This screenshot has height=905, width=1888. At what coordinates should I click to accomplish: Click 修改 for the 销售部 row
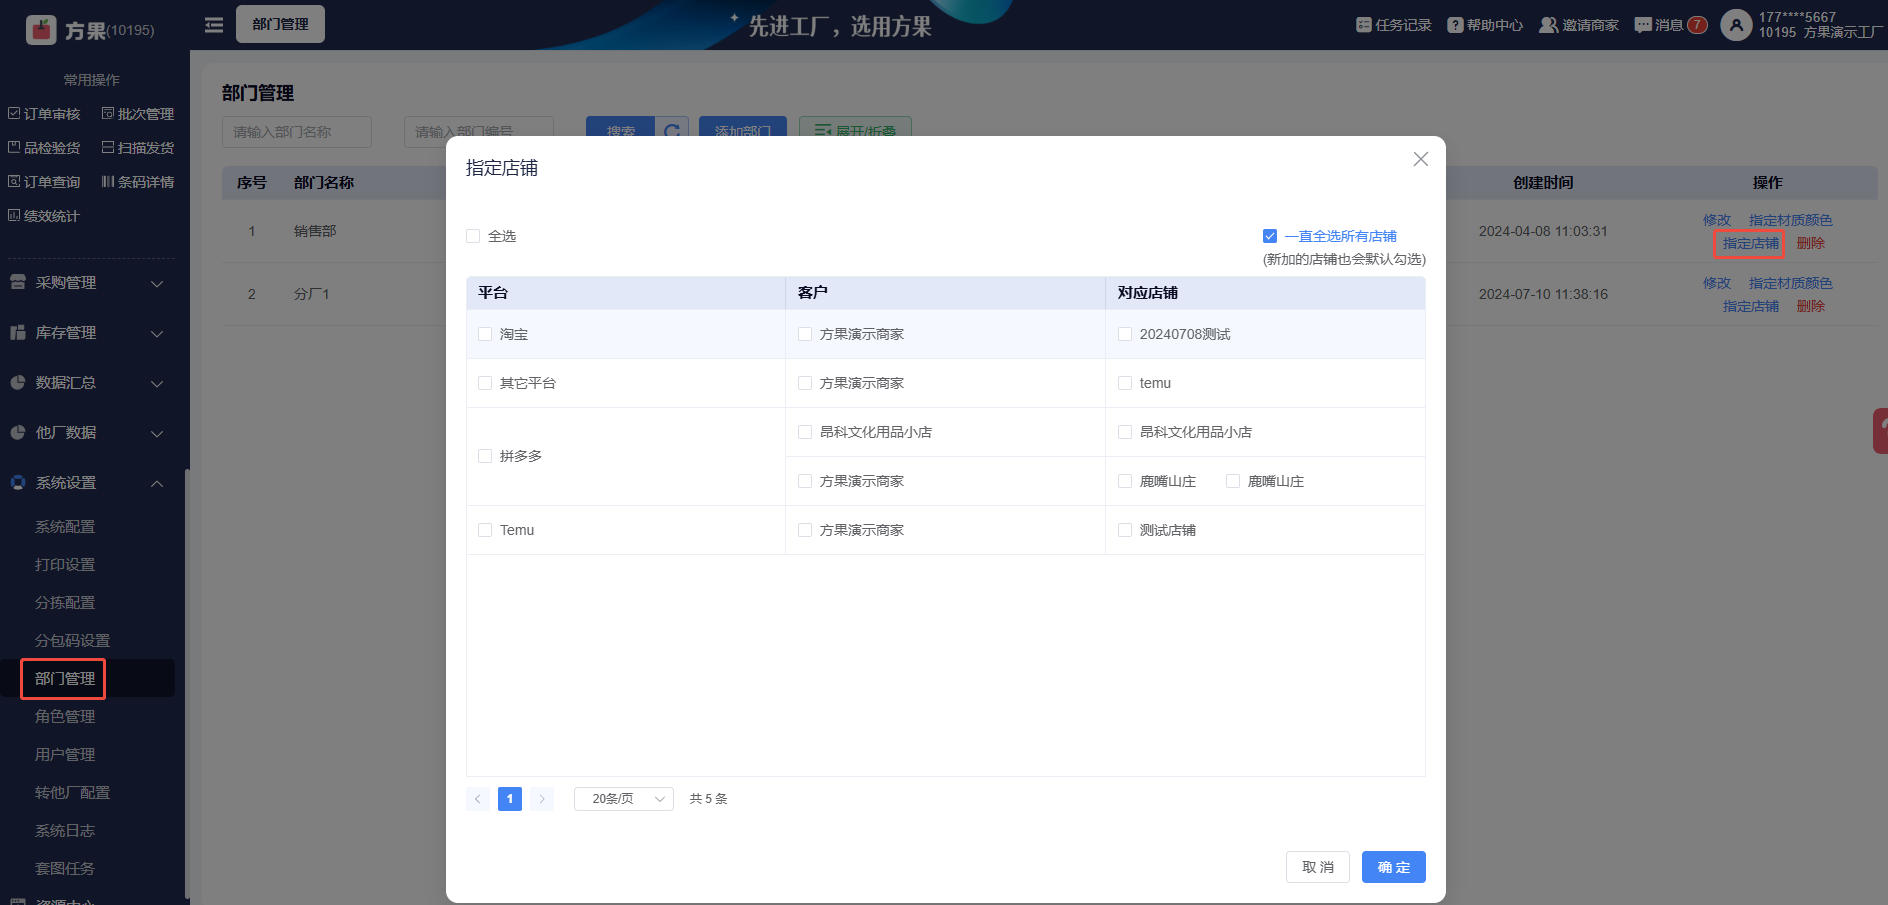point(1717,220)
